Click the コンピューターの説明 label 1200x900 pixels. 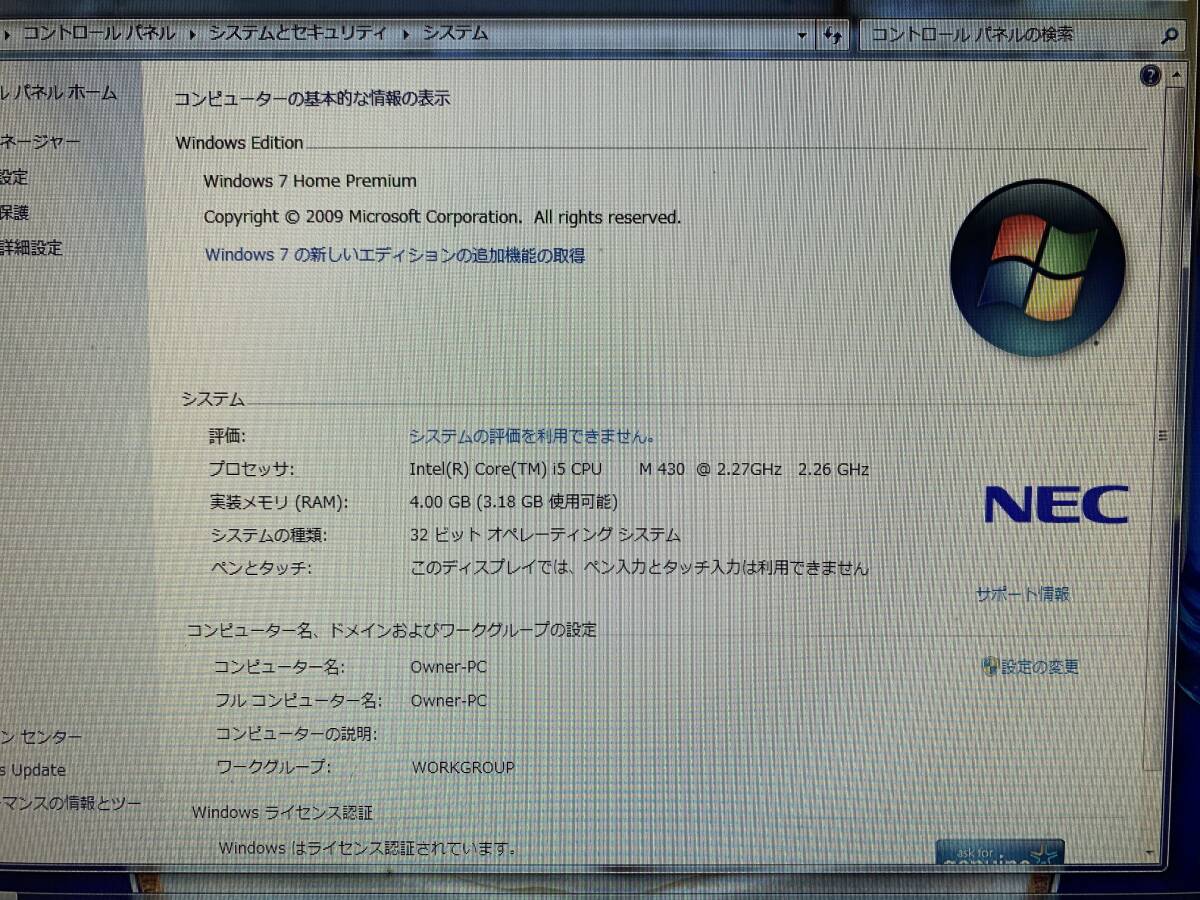coord(295,735)
